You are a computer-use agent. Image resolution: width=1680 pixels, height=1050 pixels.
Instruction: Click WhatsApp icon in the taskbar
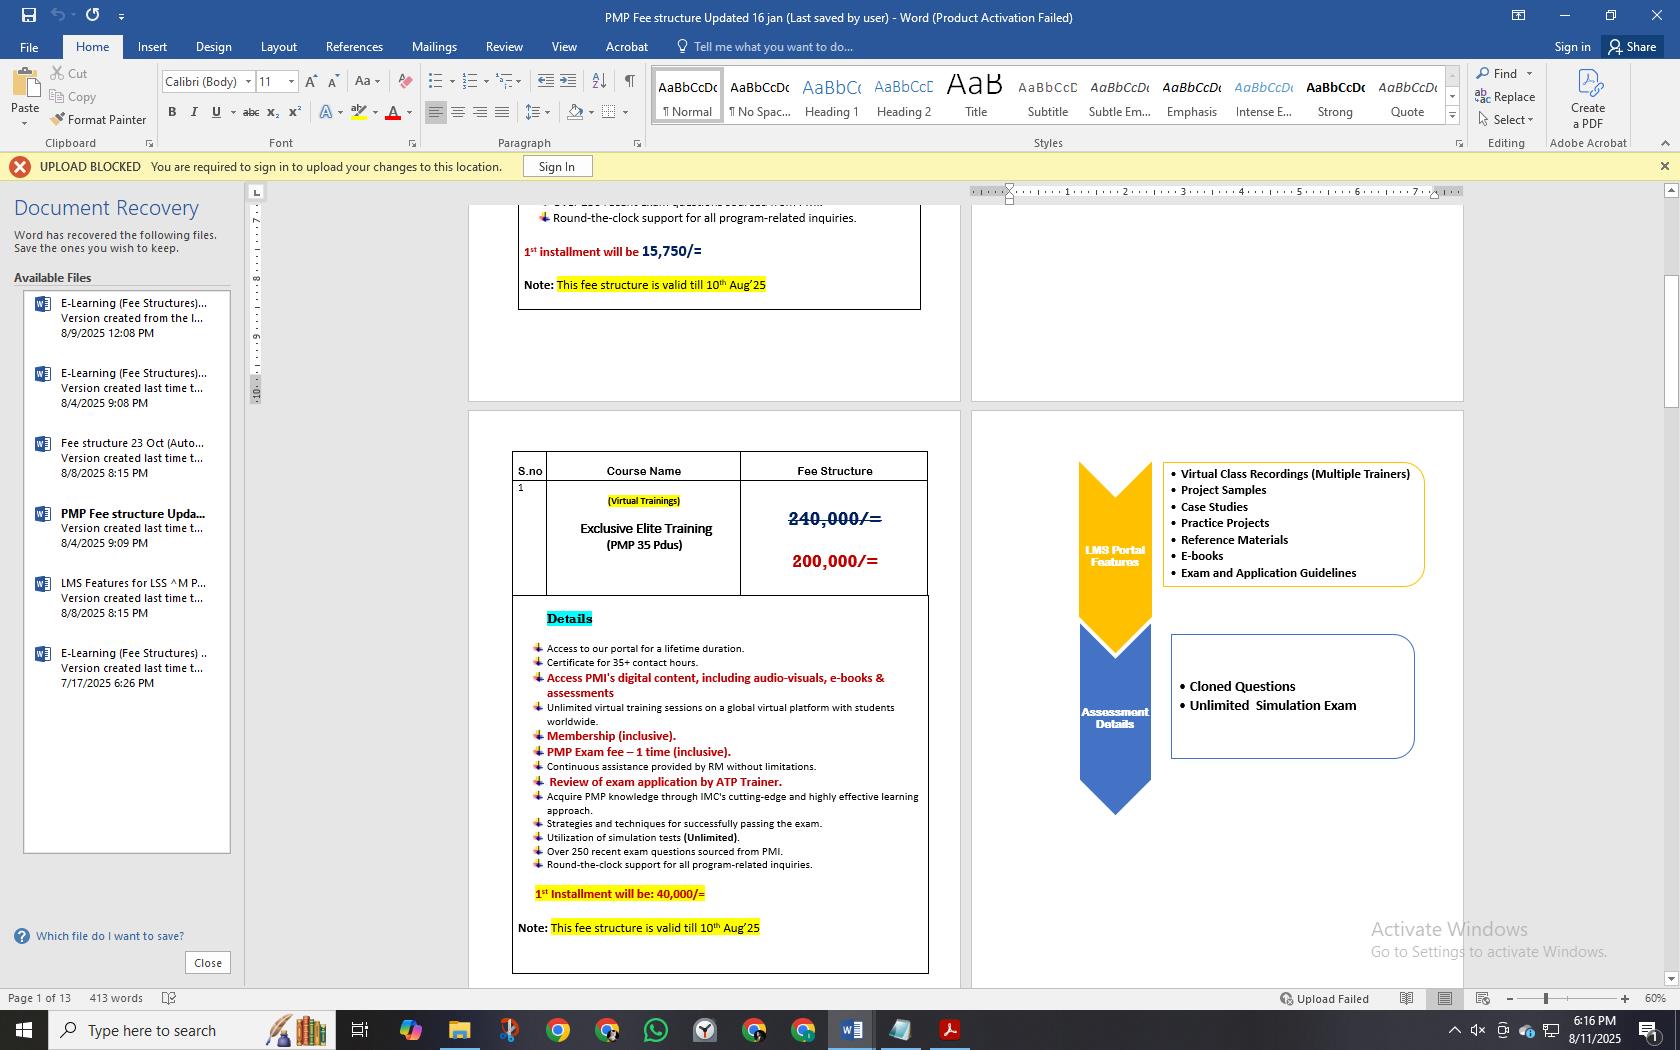point(656,1030)
